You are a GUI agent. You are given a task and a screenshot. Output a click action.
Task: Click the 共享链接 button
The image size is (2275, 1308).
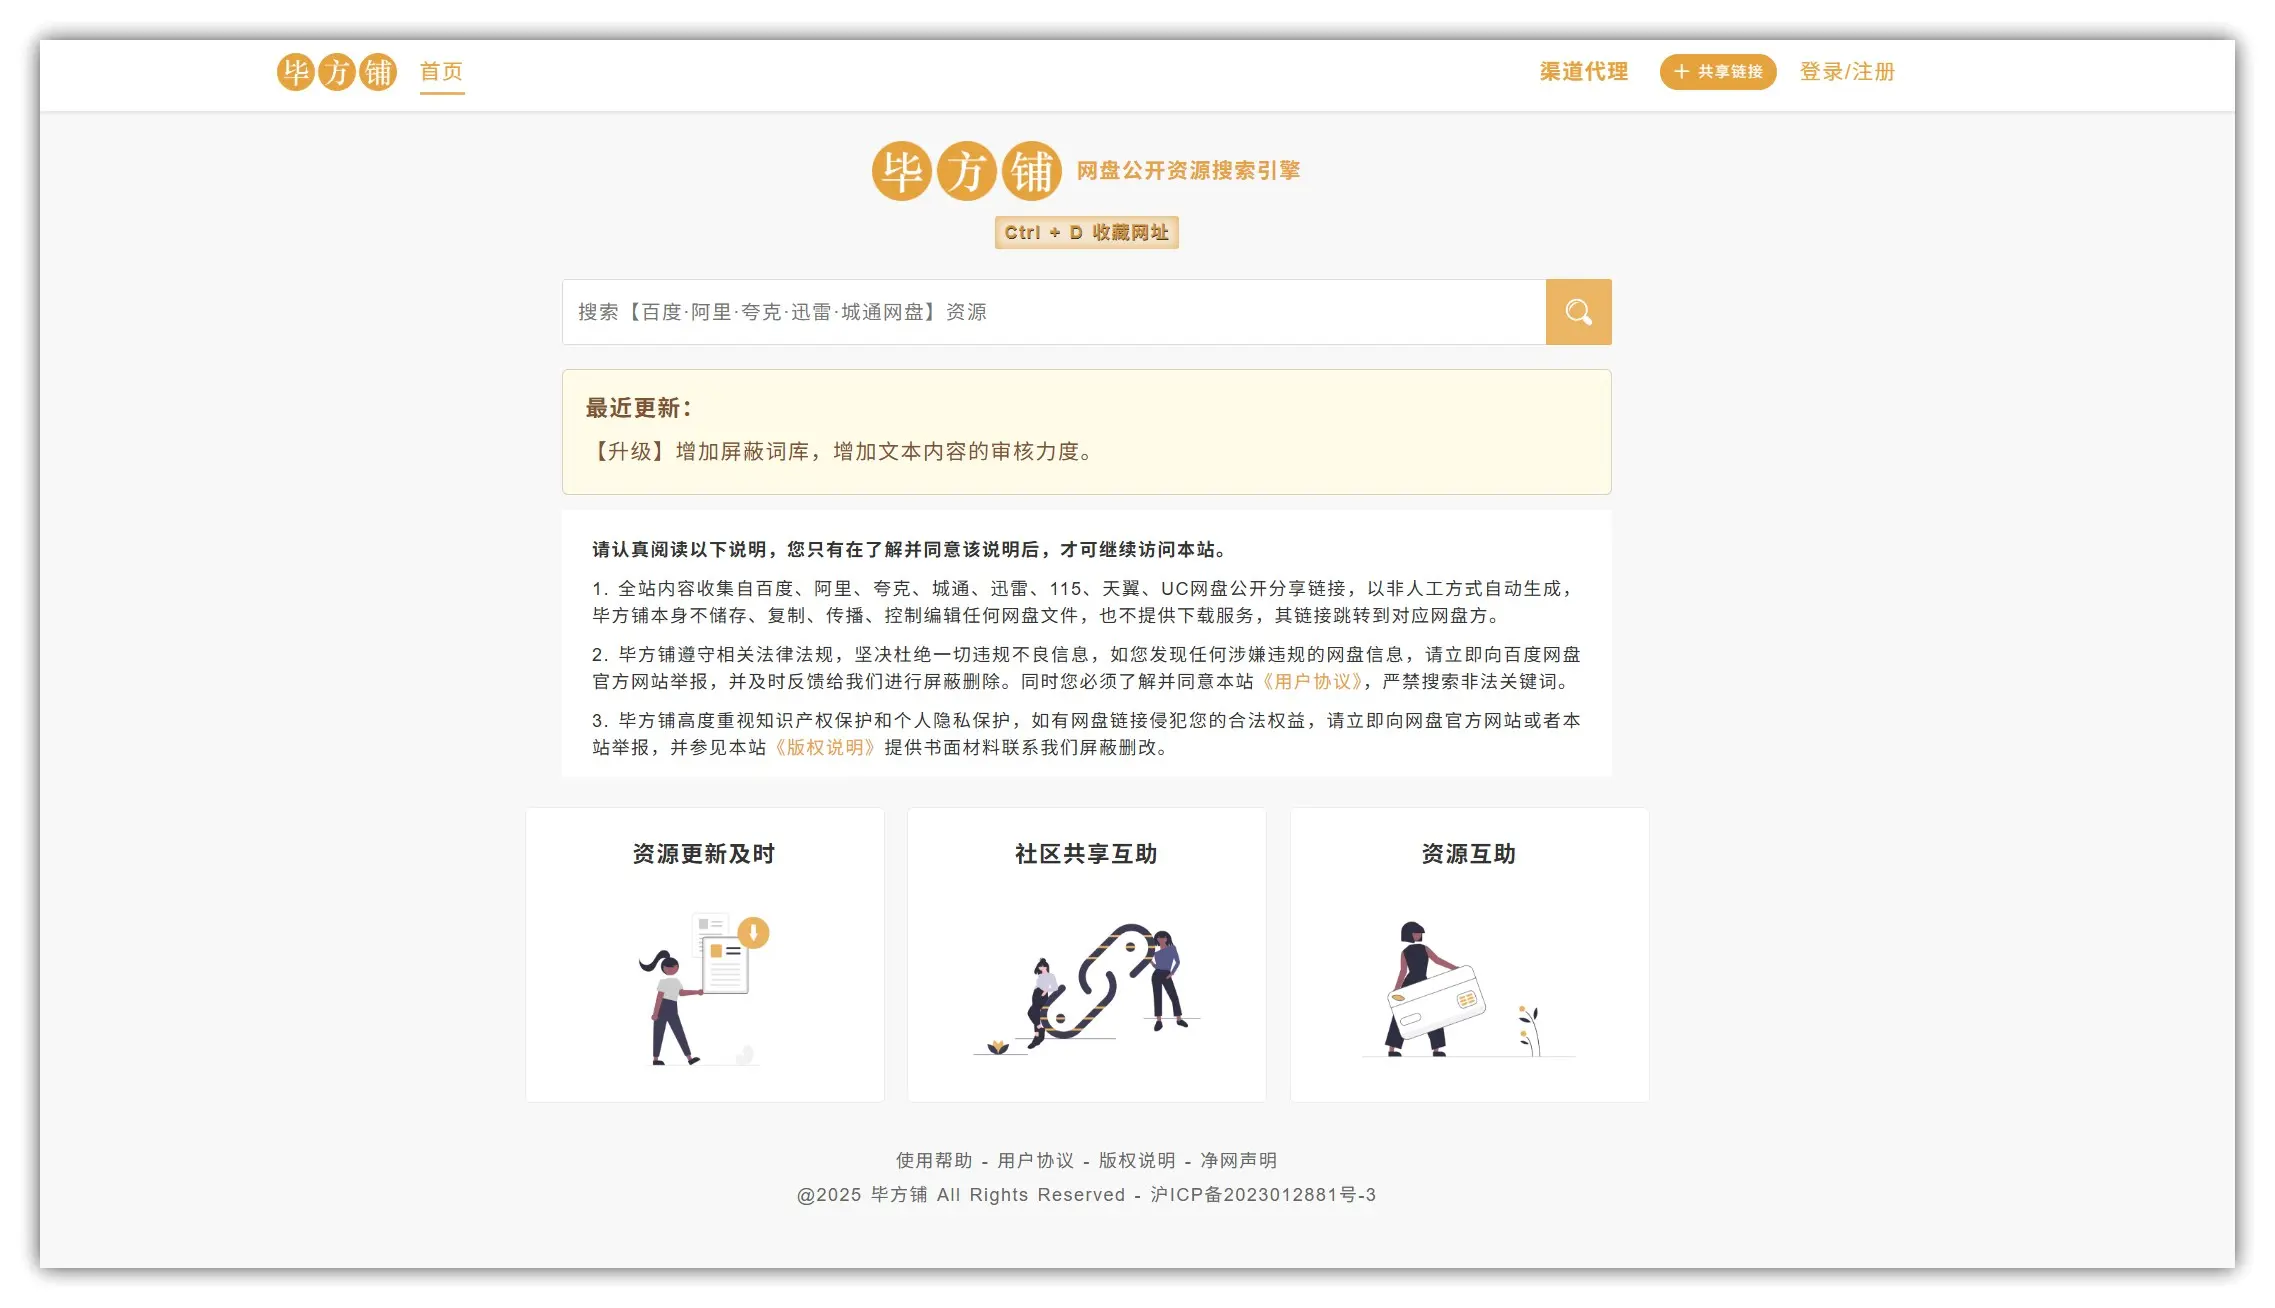[x=1717, y=72]
